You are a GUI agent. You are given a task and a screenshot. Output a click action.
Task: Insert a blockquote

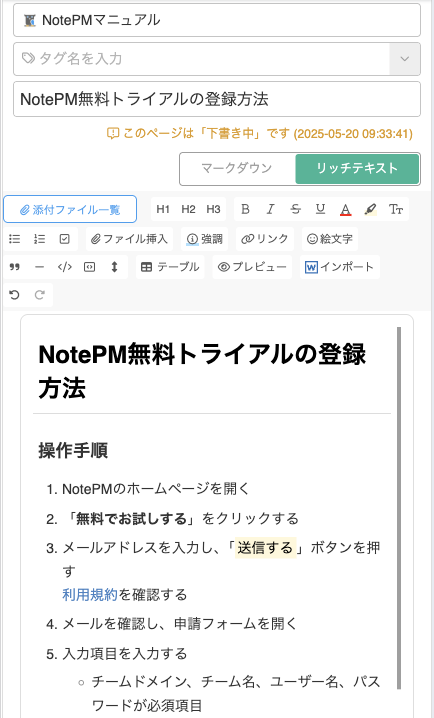point(15,267)
